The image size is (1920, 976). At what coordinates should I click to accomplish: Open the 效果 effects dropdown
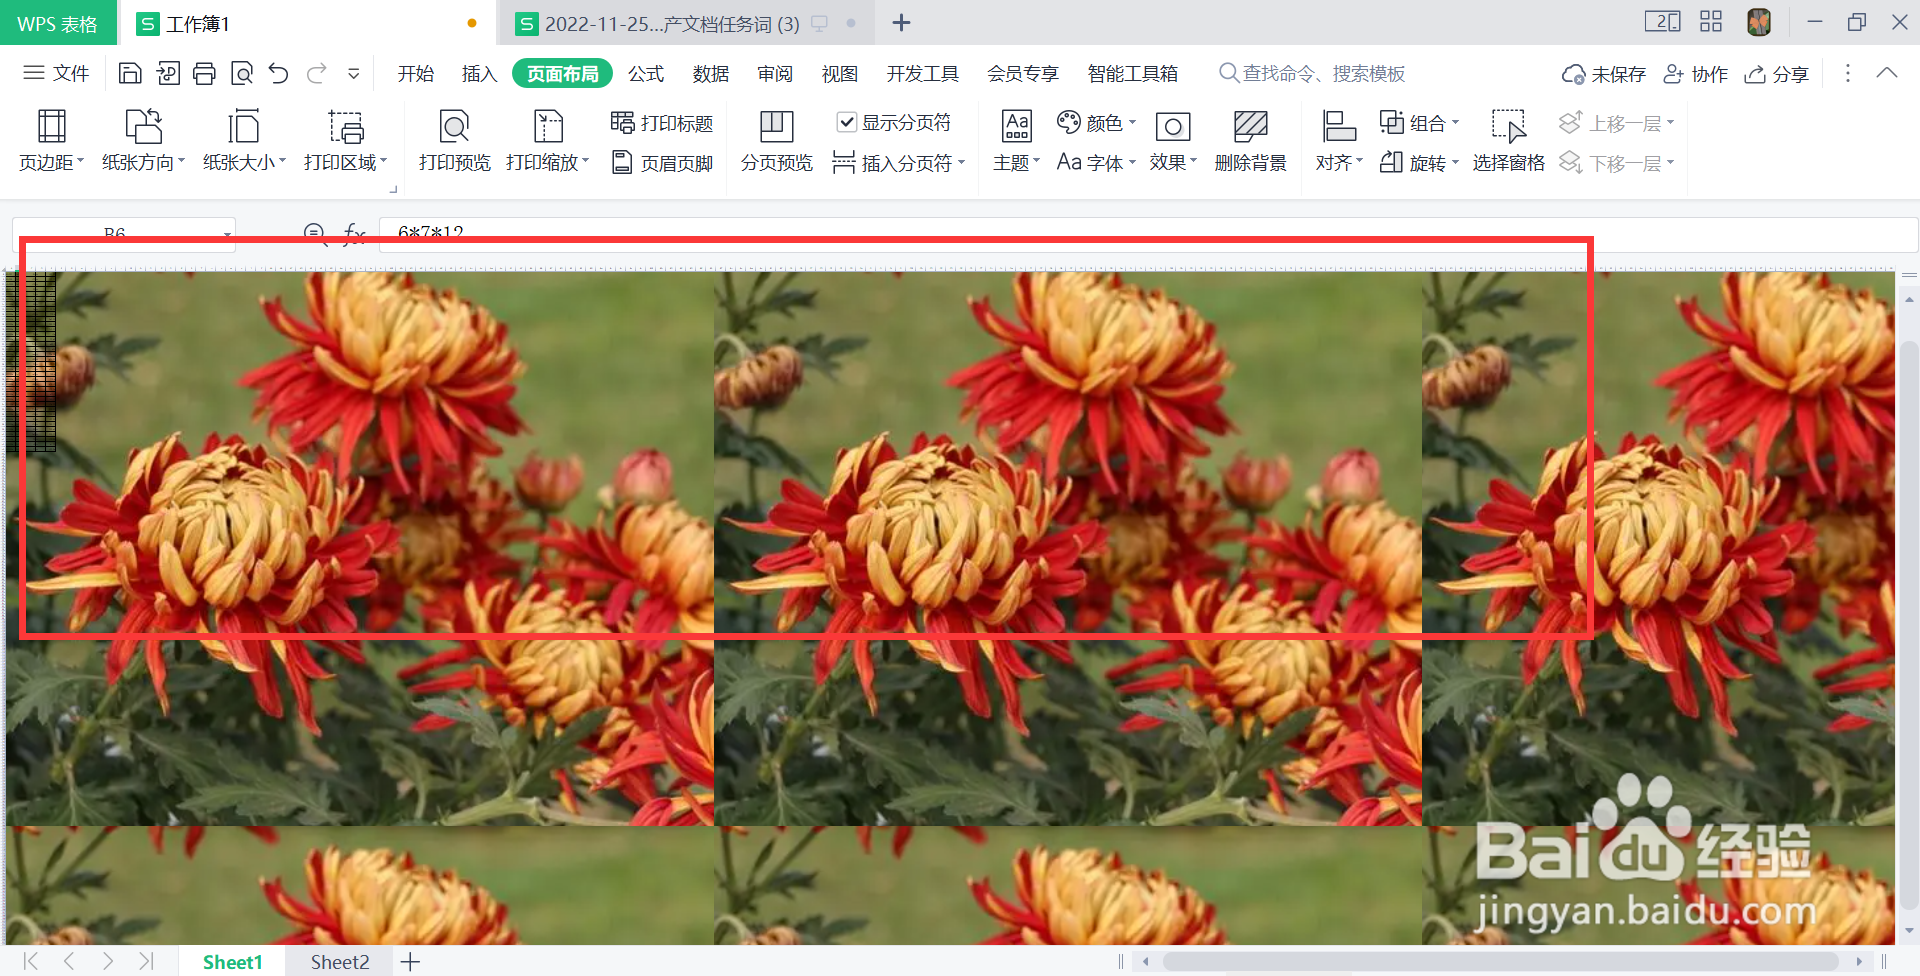[1172, 141]
